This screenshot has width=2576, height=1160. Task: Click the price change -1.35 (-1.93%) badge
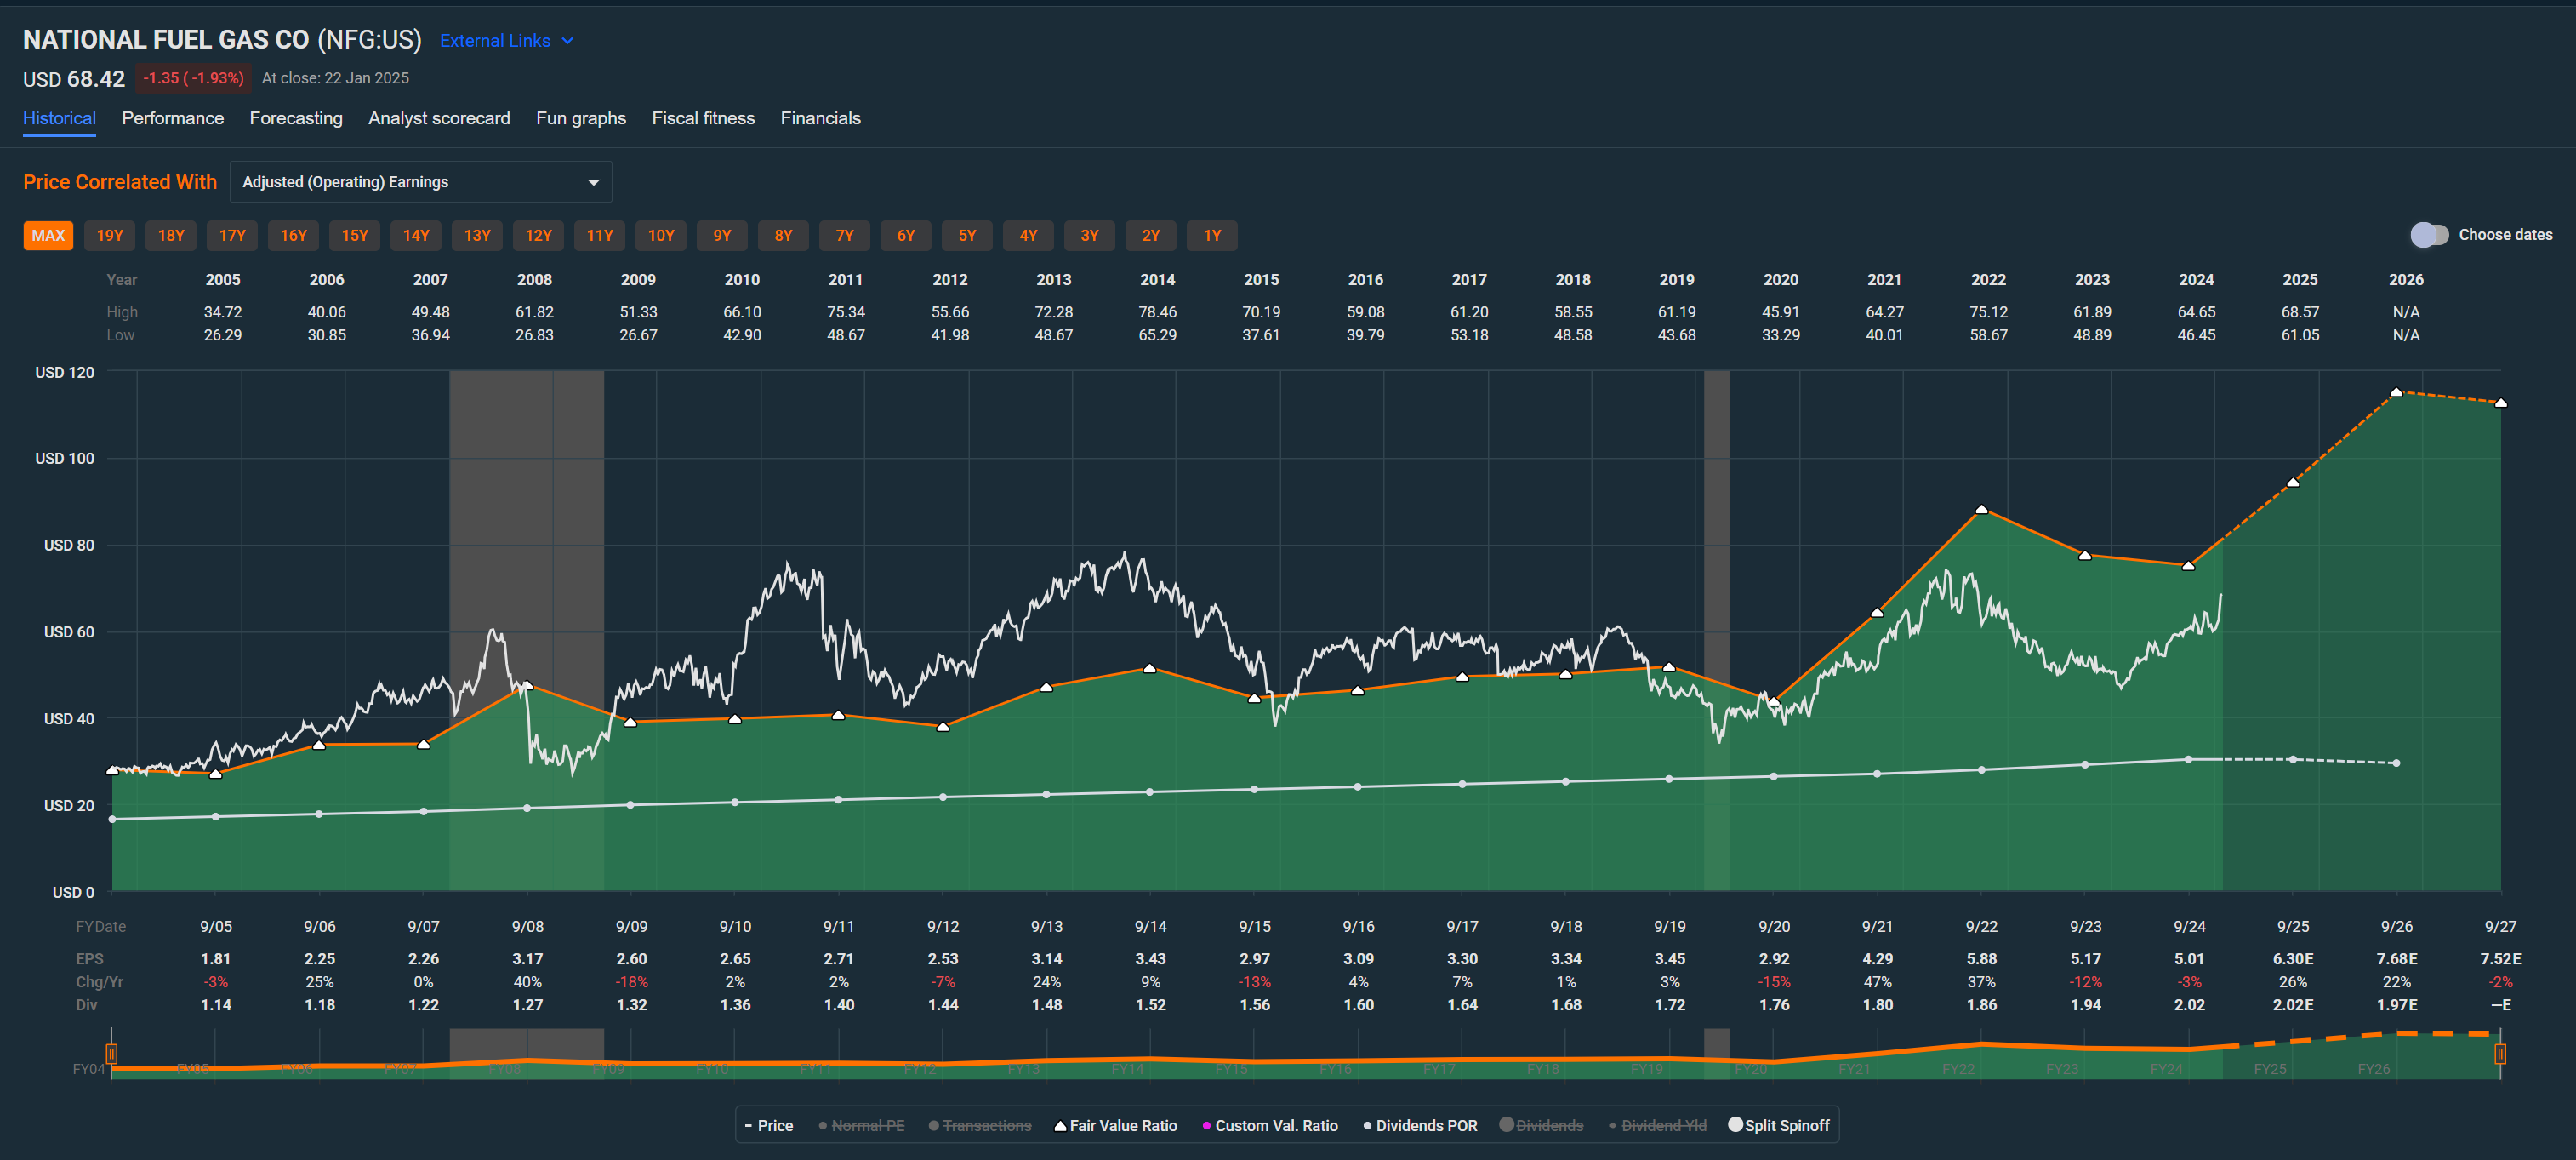click(193, 78)
